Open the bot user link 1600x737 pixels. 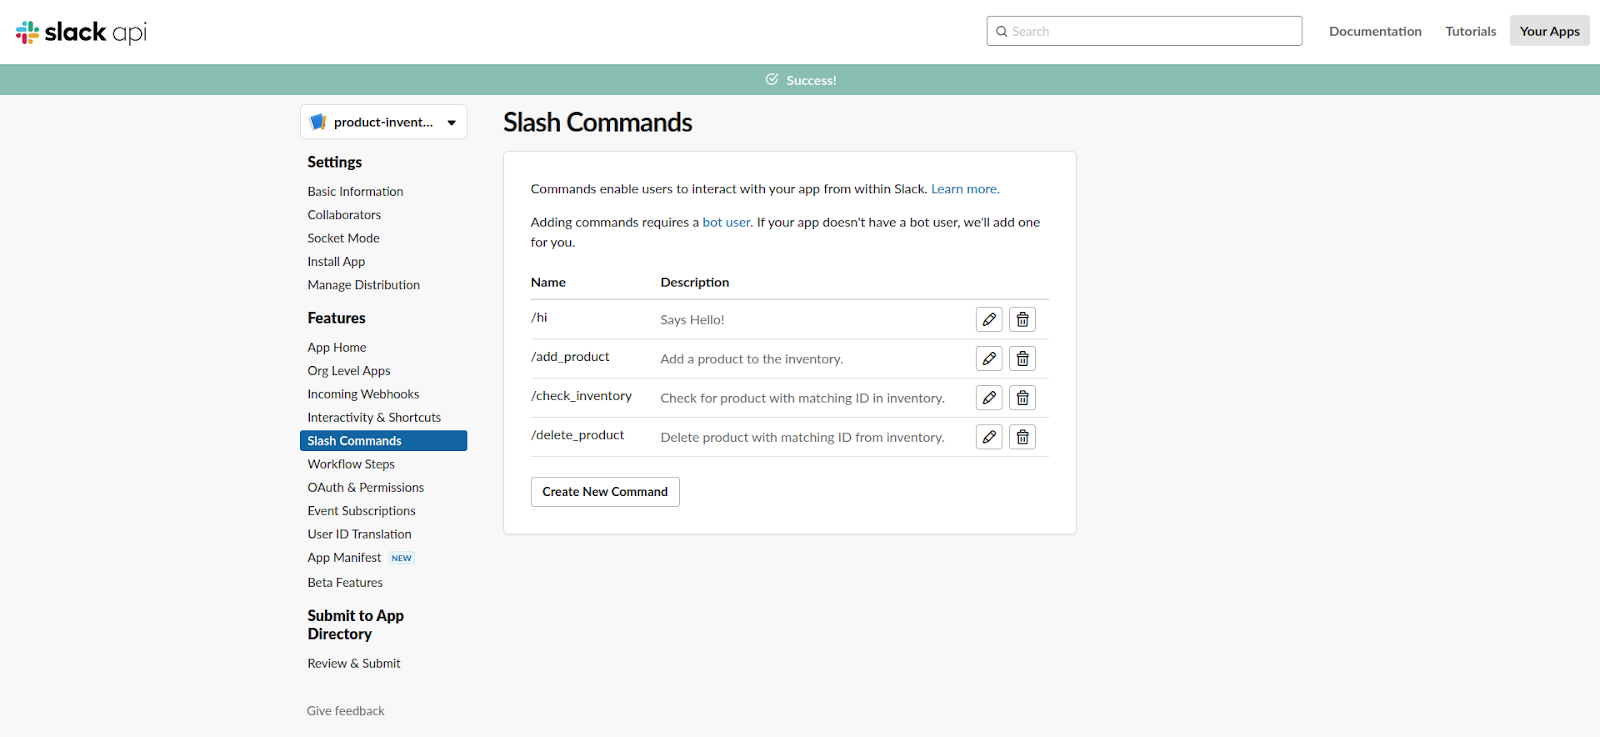[726, 222]
